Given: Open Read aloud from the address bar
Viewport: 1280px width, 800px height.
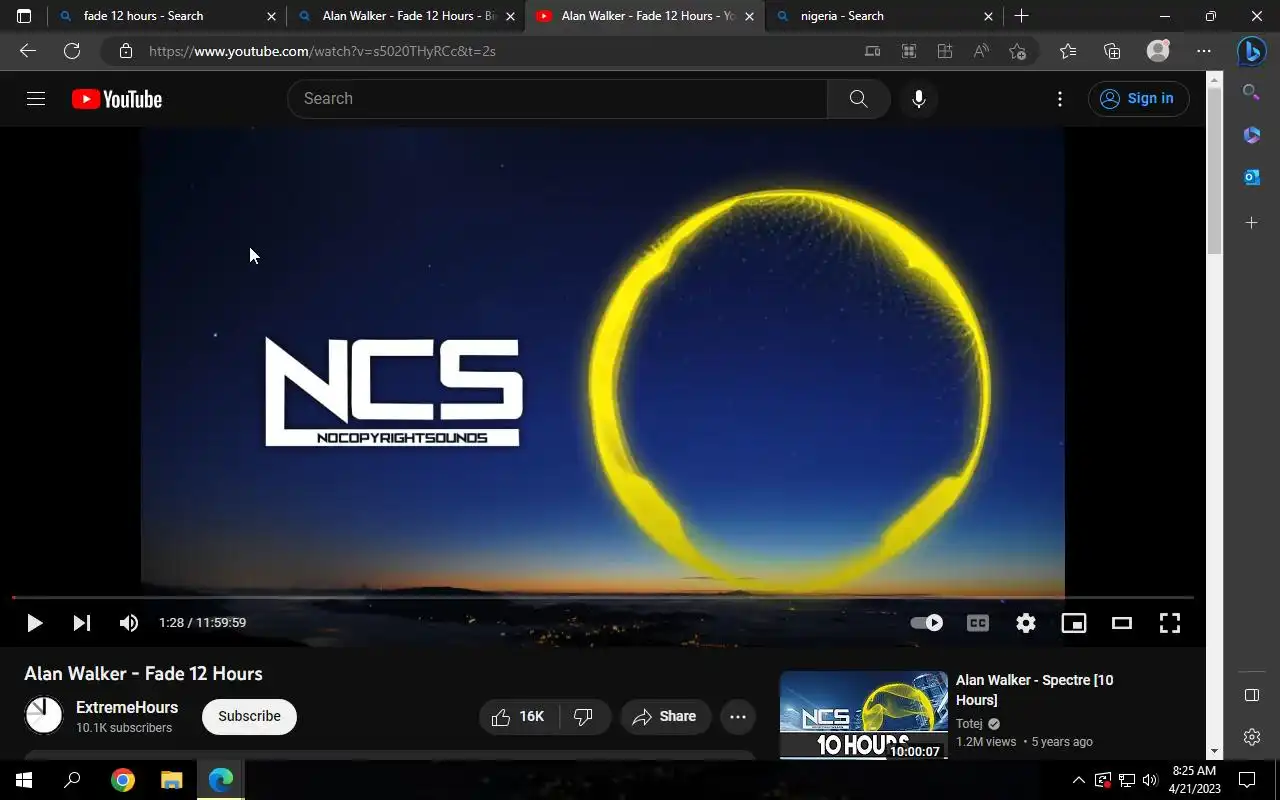Looking at the screenshot, I should (981, 51).
